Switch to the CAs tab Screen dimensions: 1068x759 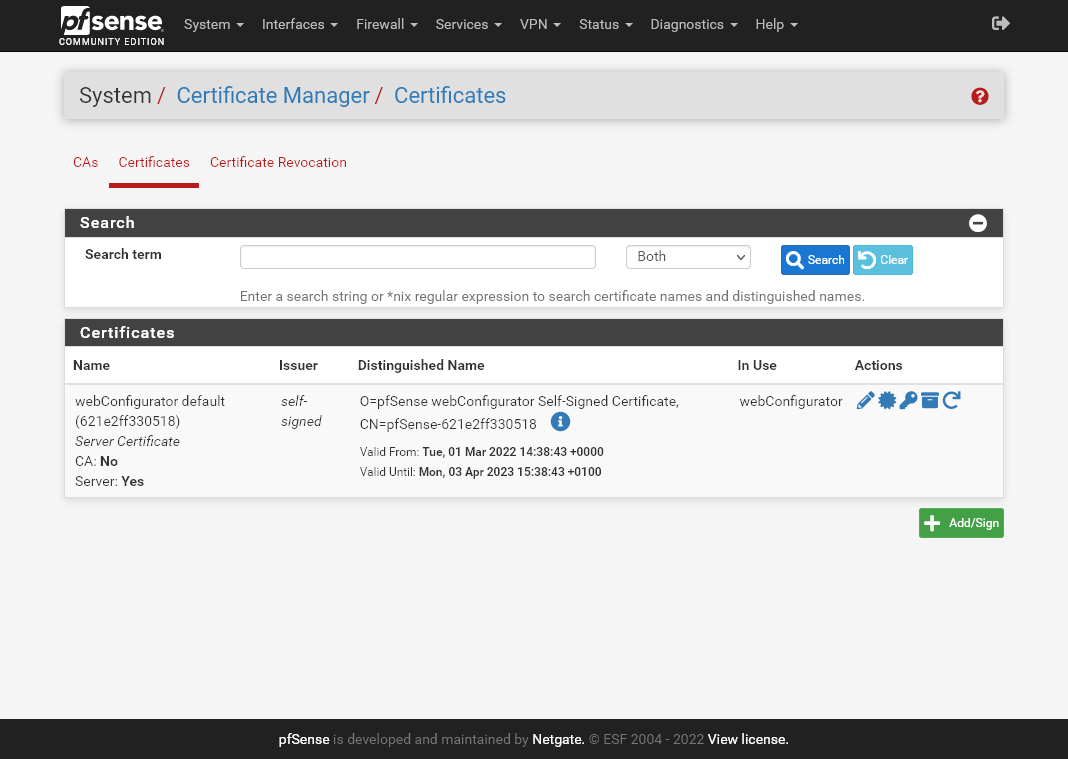pos(85,162)
